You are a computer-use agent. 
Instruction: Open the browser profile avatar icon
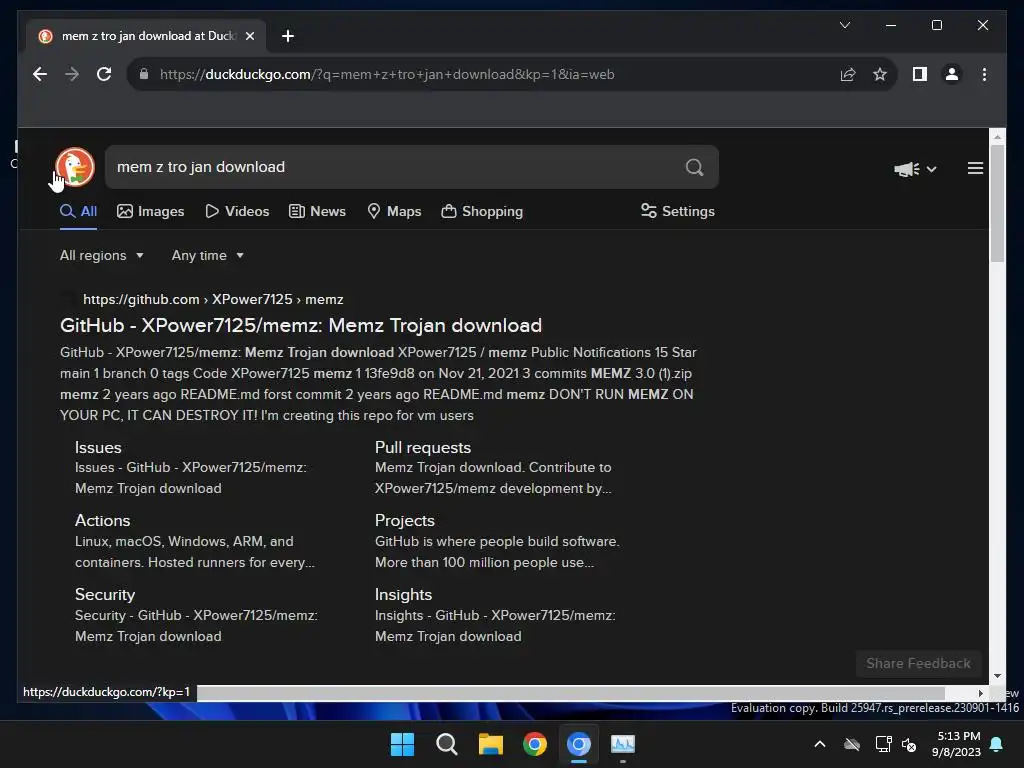click(952, 74)
